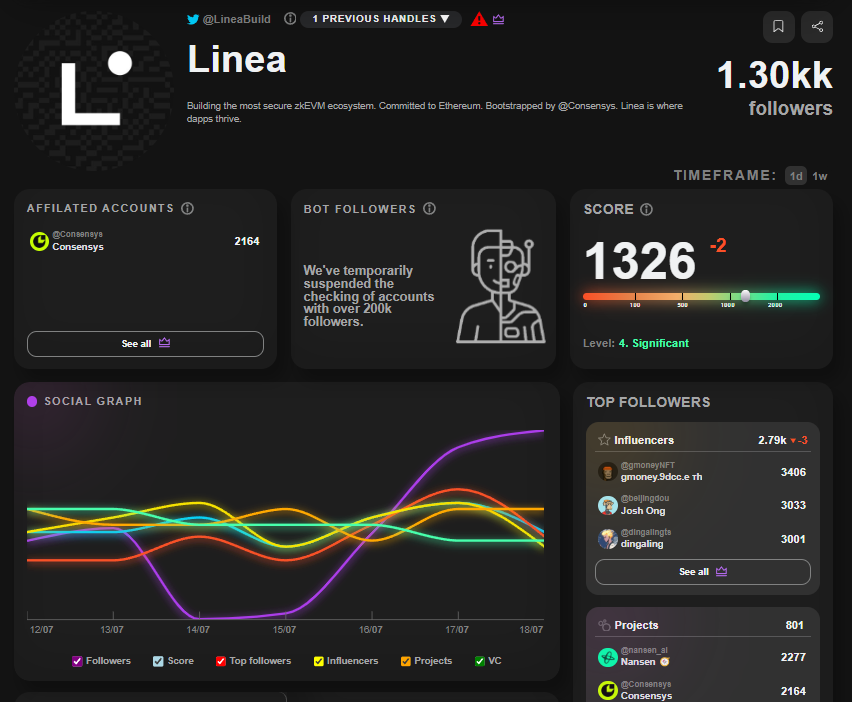This screenshot has width=852, height=702.
Task: Open dingaling follower profile
Action: (x=703, y=539)
